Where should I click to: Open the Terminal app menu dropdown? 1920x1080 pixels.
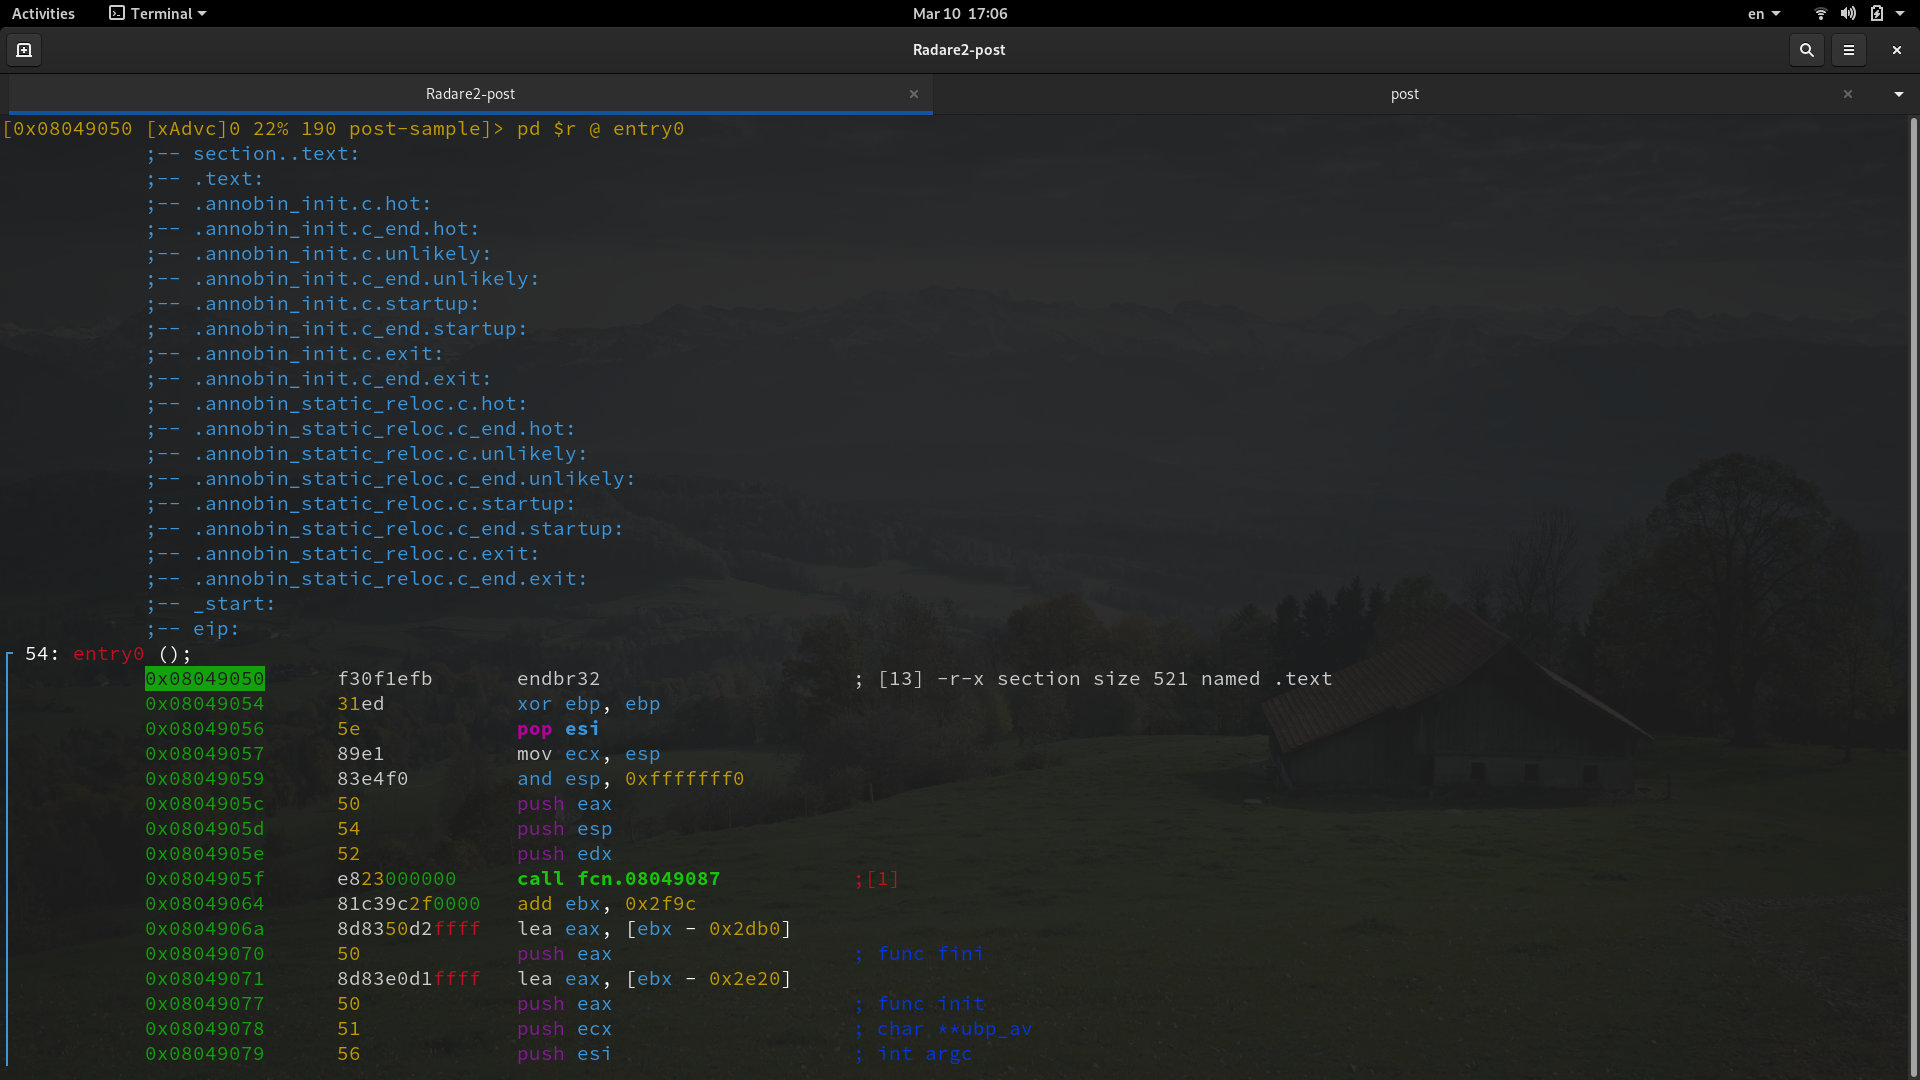pos(158,14)
